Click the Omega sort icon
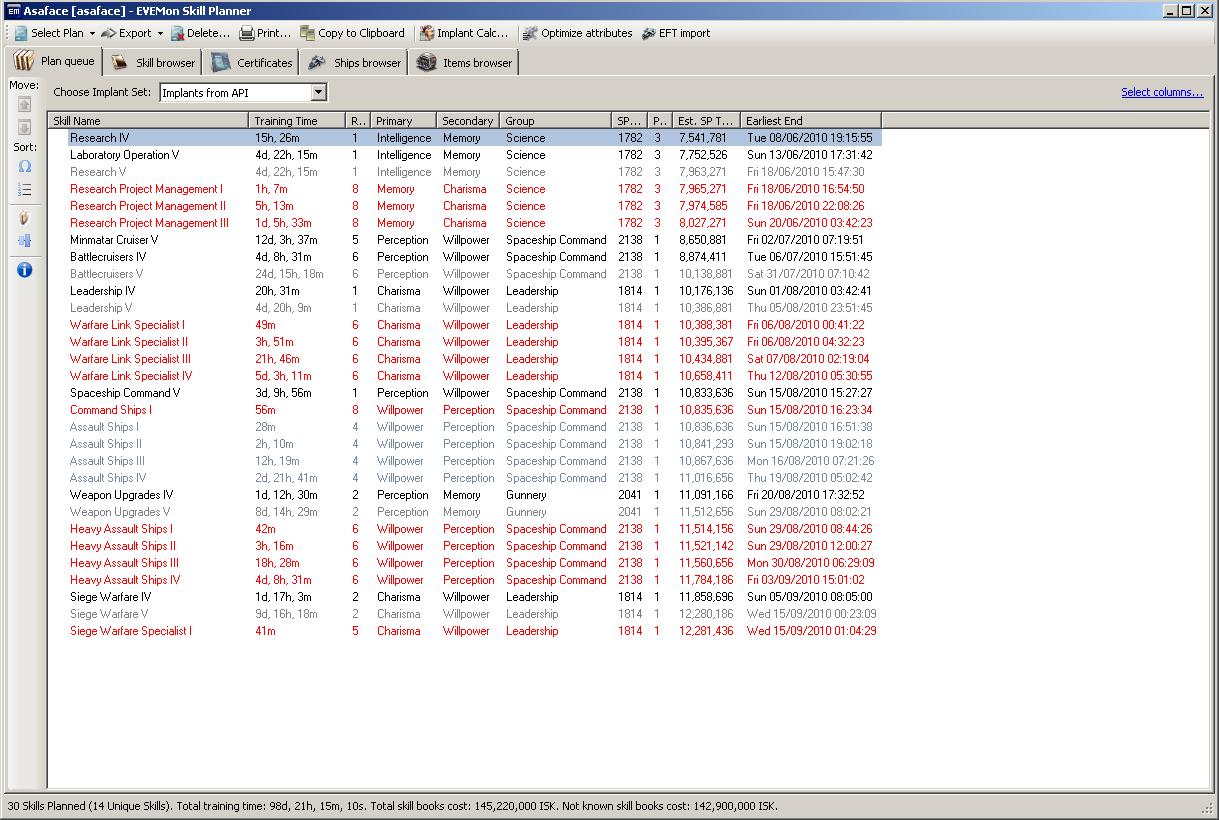Viewport: 1219px width, 820px height. [x=25, y=166]
